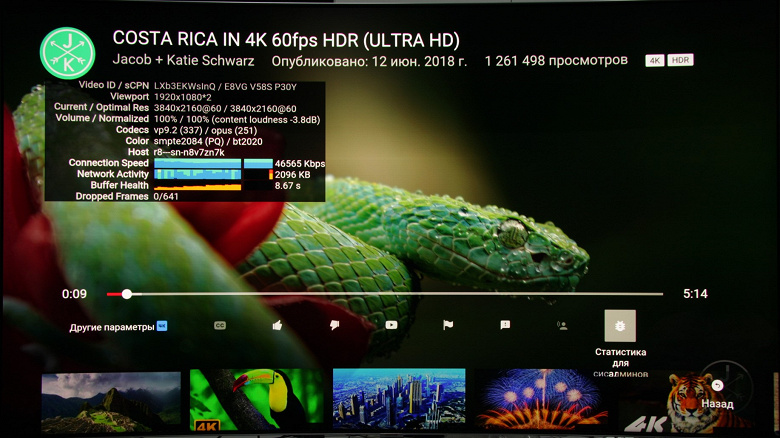This screenshot has height=438, width=780.
Task: Click the Host value r8---sn-n8v7zn7k
Action: [x=189, y=152]
